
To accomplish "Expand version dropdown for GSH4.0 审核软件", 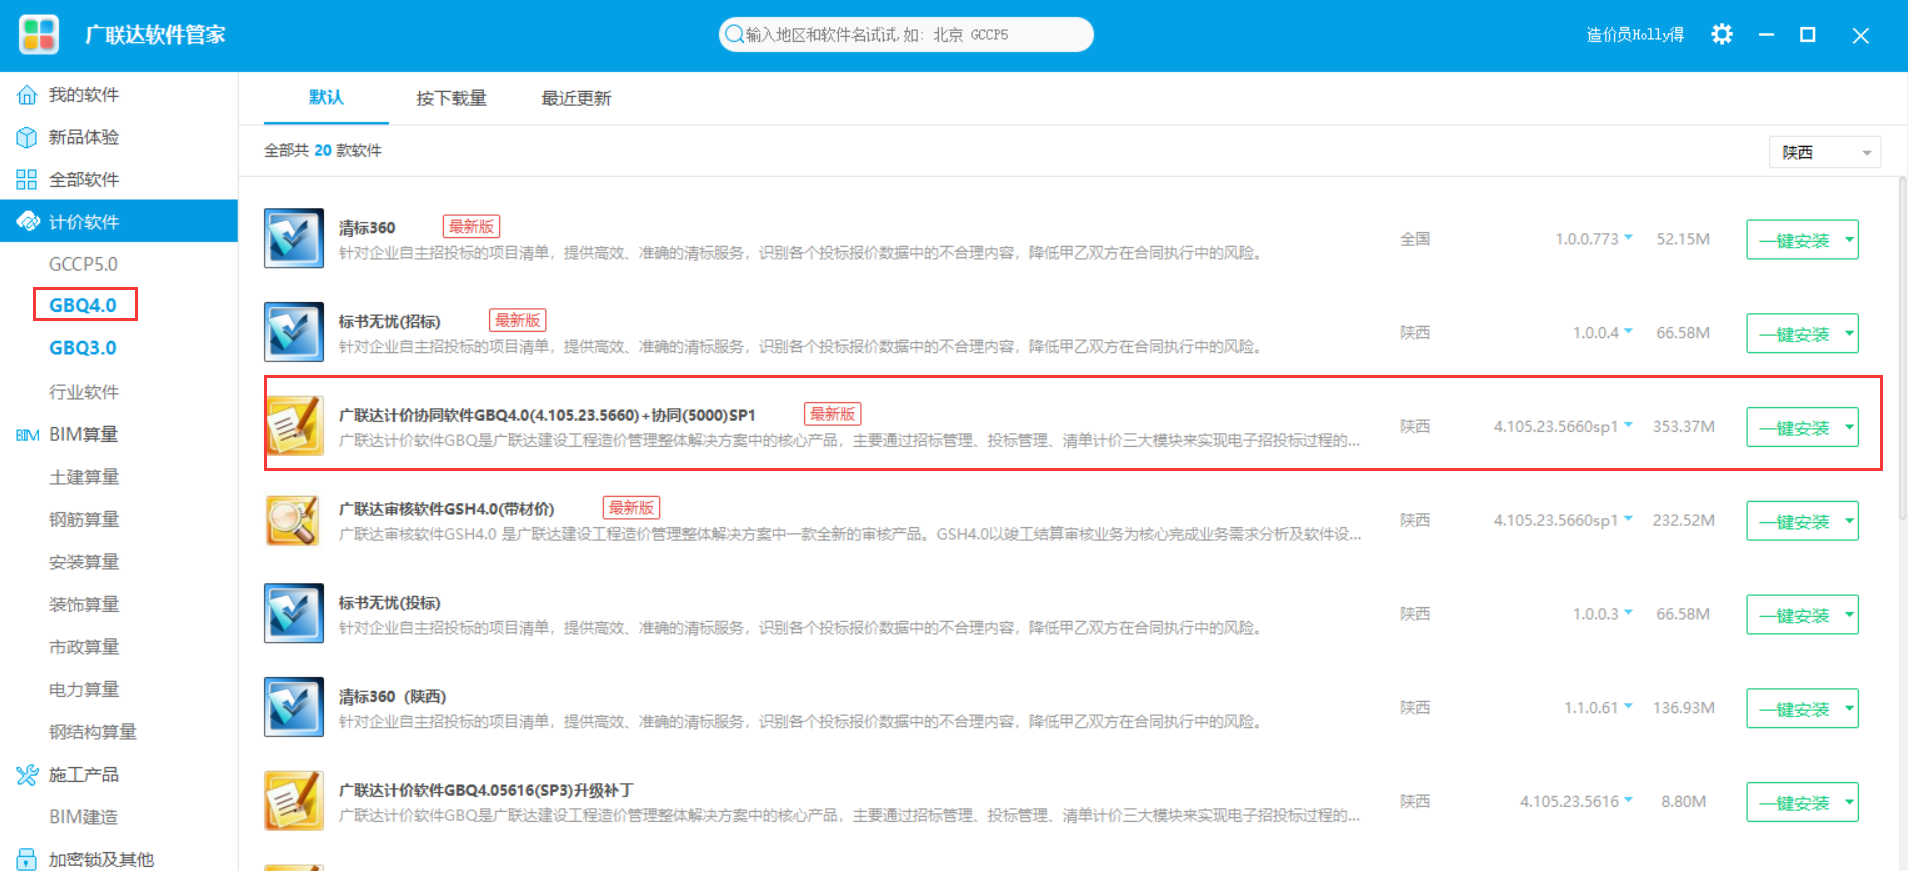I will pos(1628,520).
